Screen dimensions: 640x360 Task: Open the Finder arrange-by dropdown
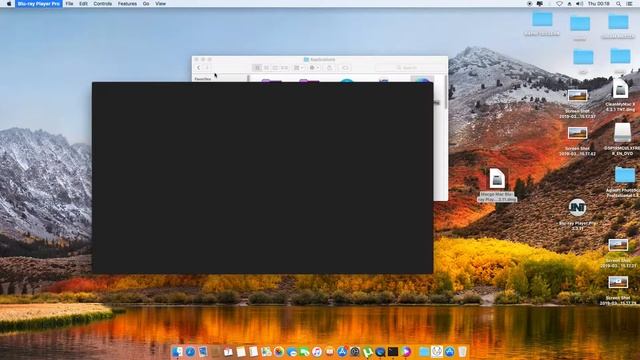click(299, 68)
